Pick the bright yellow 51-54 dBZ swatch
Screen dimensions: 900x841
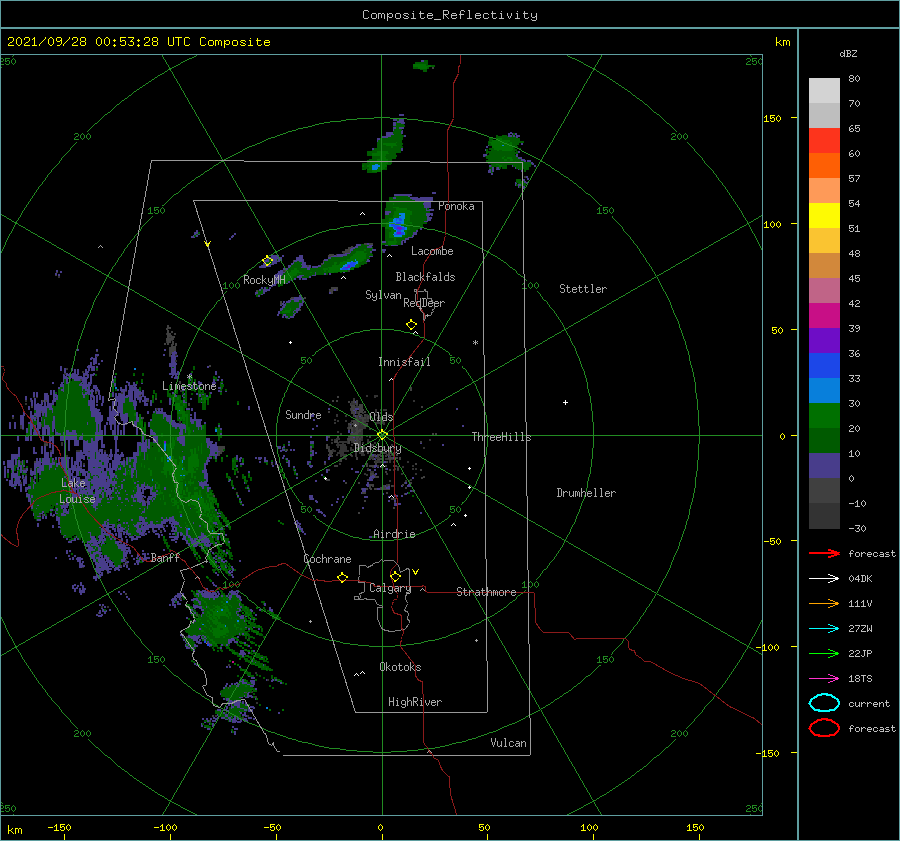pos(824,216)
